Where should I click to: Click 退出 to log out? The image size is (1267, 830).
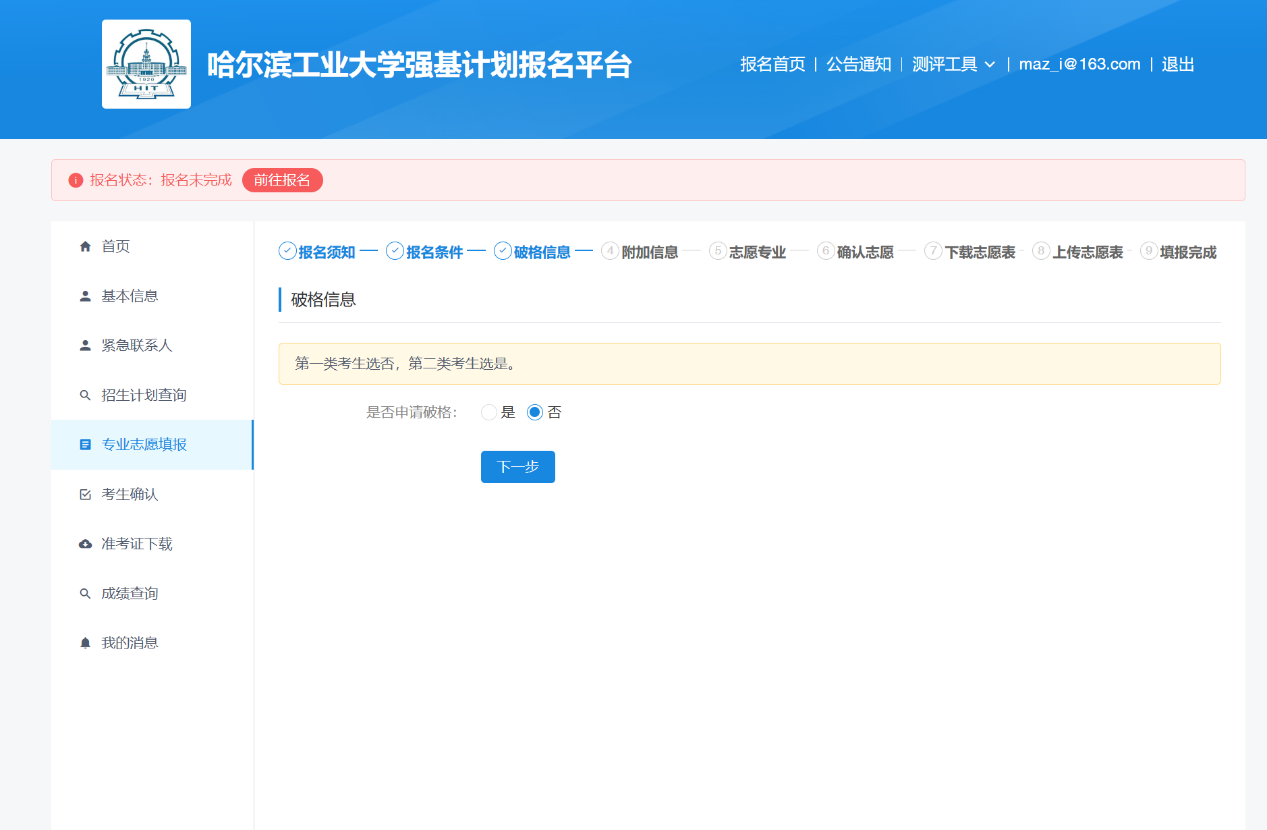(1177, 64)
